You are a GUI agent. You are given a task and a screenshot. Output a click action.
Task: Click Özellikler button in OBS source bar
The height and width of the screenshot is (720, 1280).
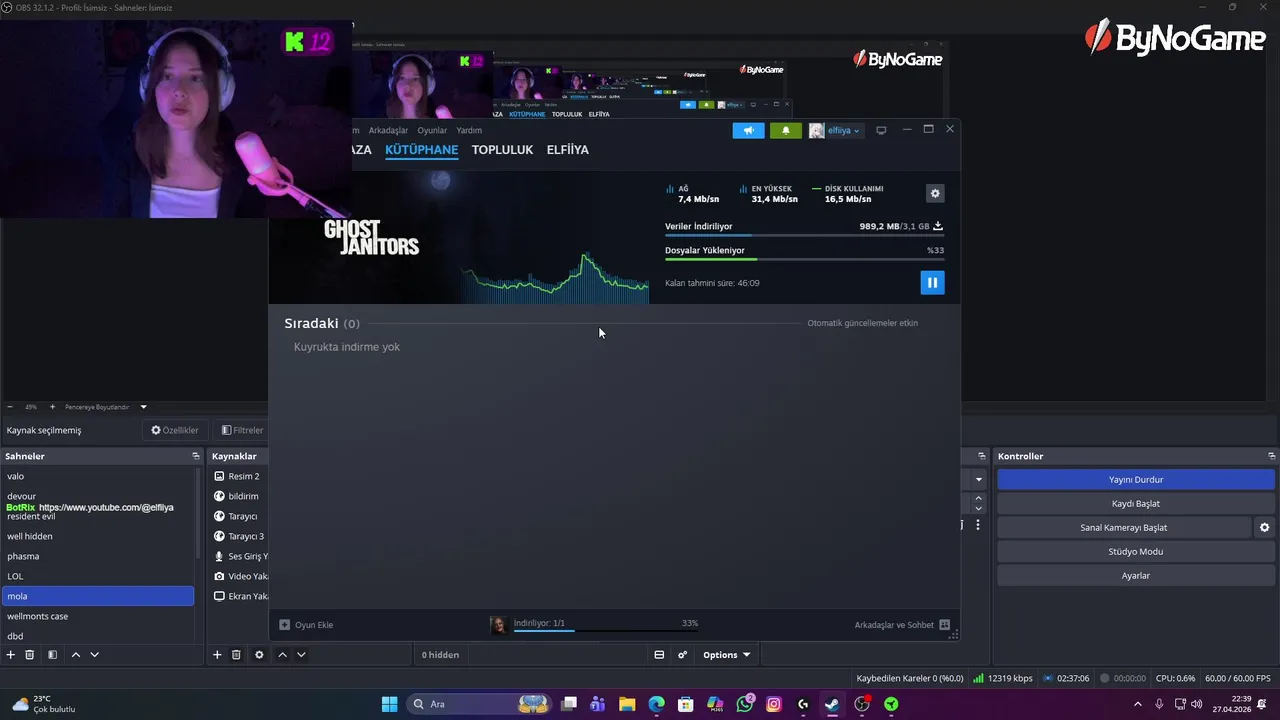(x=175, y=430)
